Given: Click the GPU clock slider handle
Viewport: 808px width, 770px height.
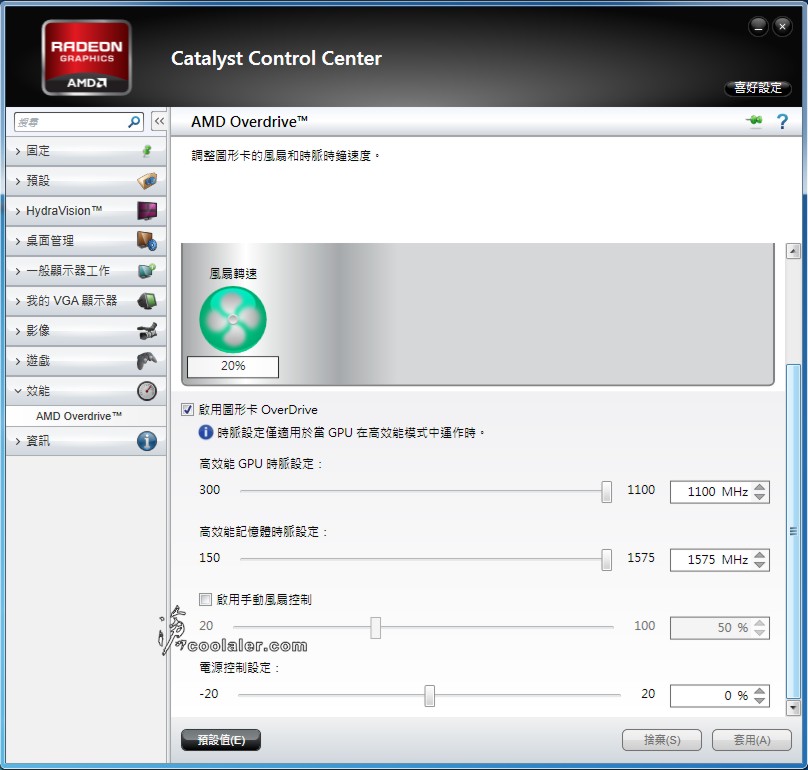Looking at the screenshot, I should (x=607, y=492).
